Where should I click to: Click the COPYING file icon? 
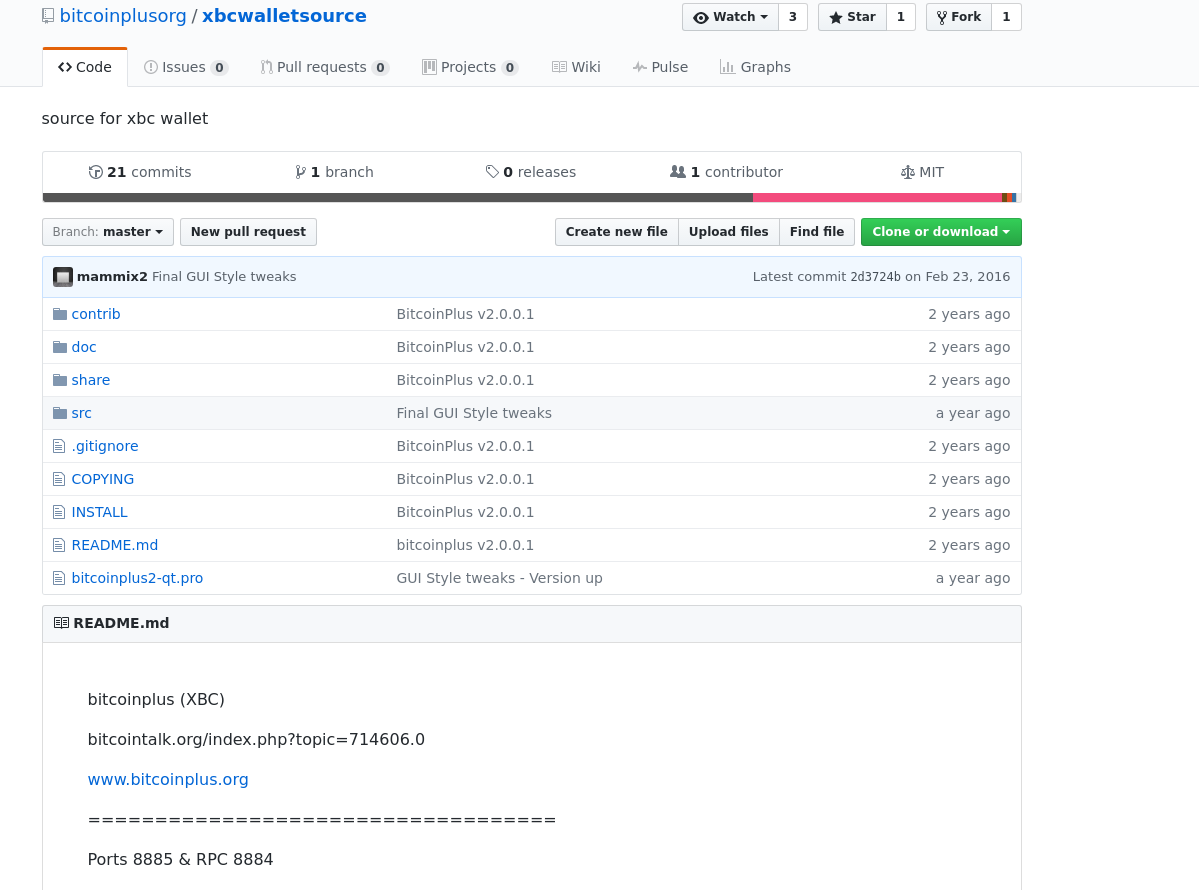point(59,479)
